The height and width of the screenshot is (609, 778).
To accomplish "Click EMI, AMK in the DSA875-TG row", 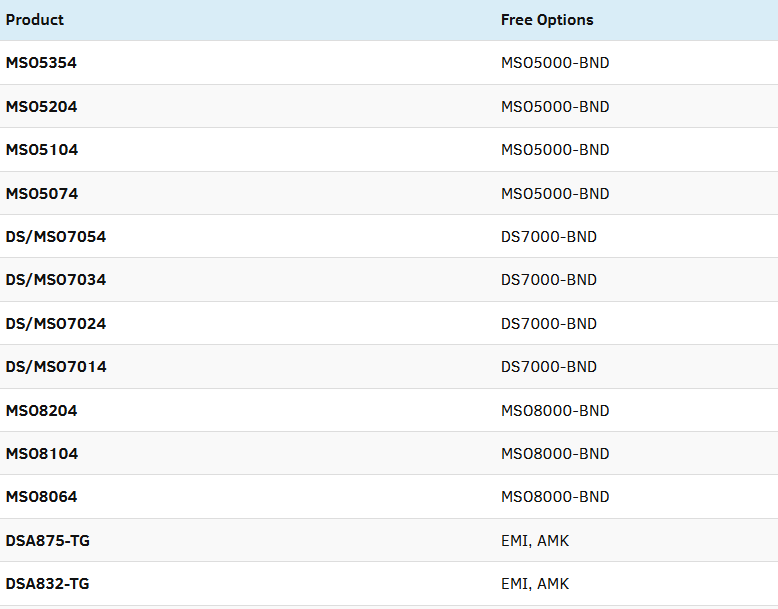I will click(x=535, y=540).
